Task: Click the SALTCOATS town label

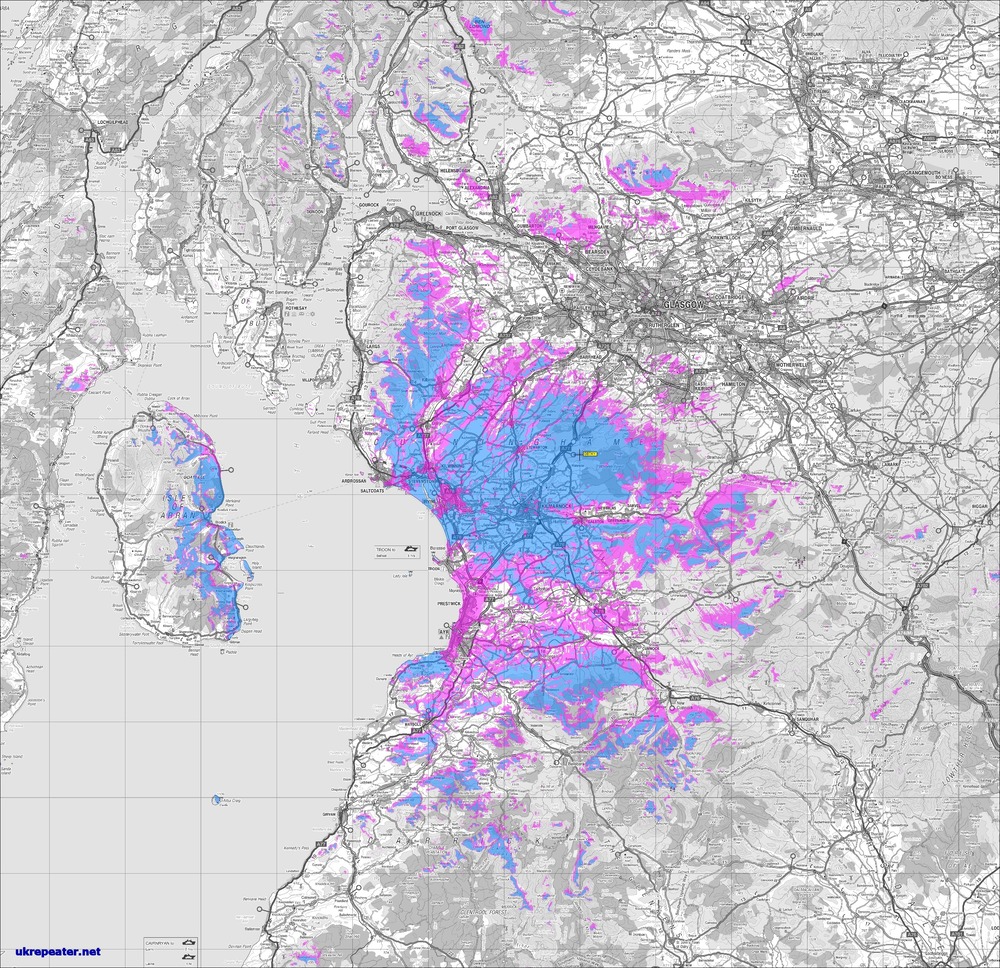Action: pyautogui.click(x=373, y=492)
